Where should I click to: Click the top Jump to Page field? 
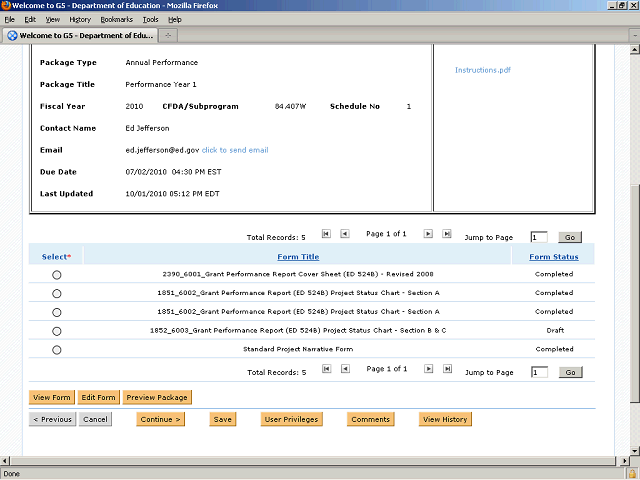point(538,237)
